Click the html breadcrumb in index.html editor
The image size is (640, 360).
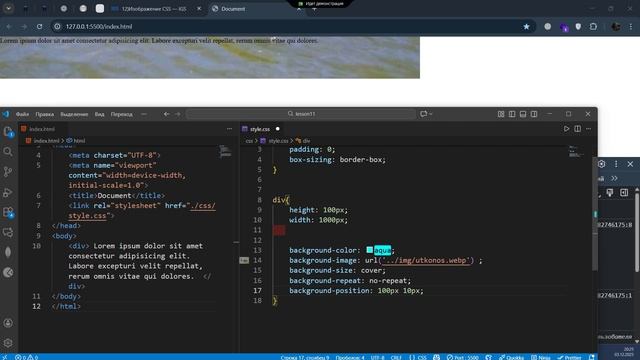[76, 140]
